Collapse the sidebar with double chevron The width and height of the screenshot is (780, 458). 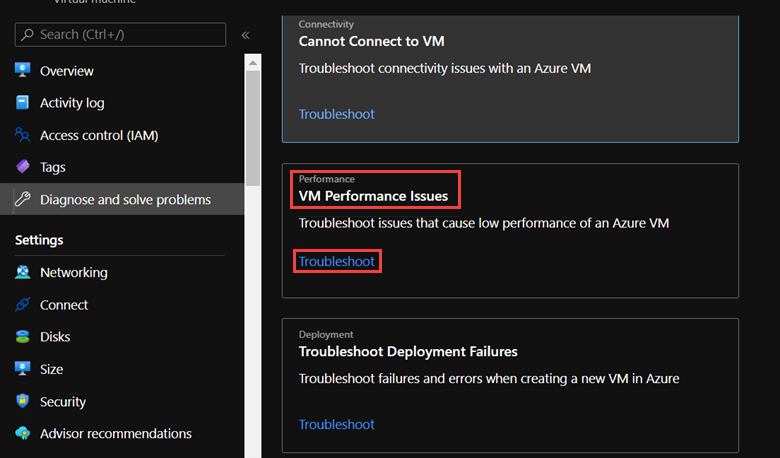pos(246,35)
